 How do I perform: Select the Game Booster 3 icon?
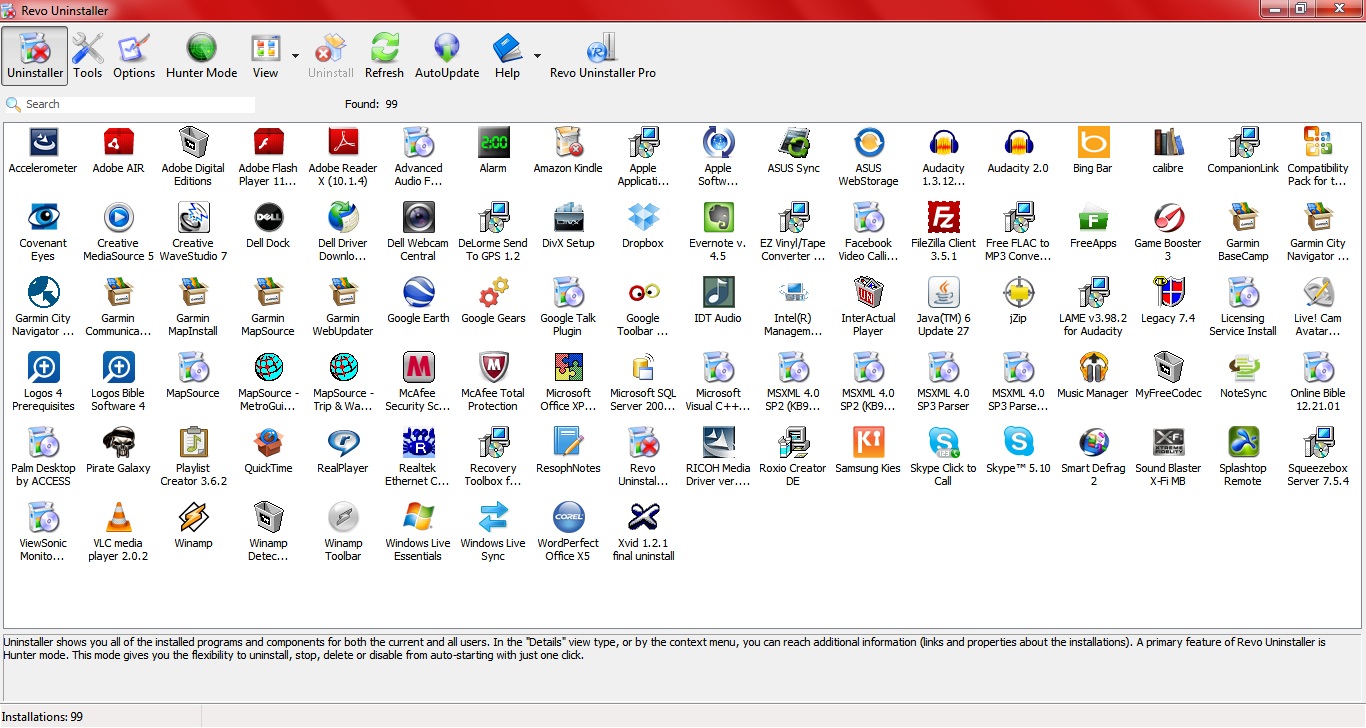[x=1168, y=218]
